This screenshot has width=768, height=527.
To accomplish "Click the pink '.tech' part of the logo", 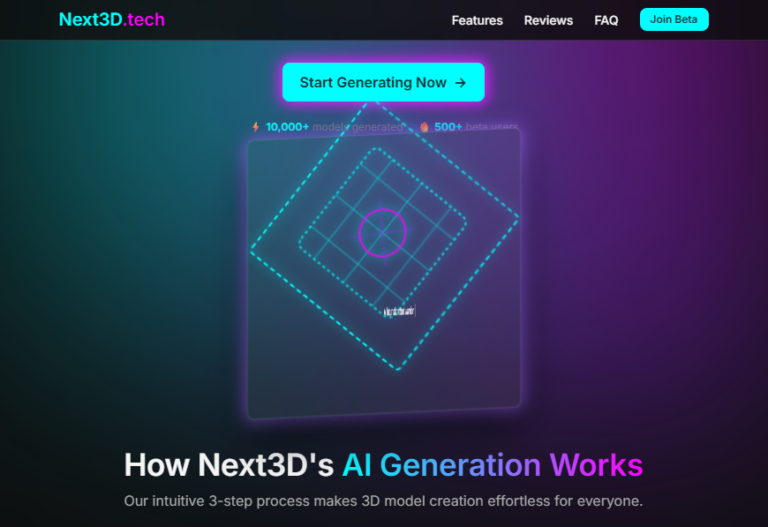I will click(141, 19).
